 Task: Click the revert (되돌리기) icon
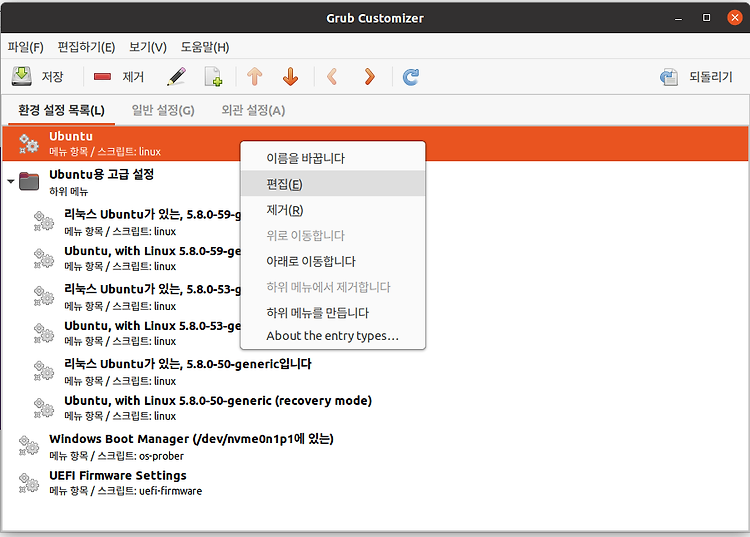669,77
